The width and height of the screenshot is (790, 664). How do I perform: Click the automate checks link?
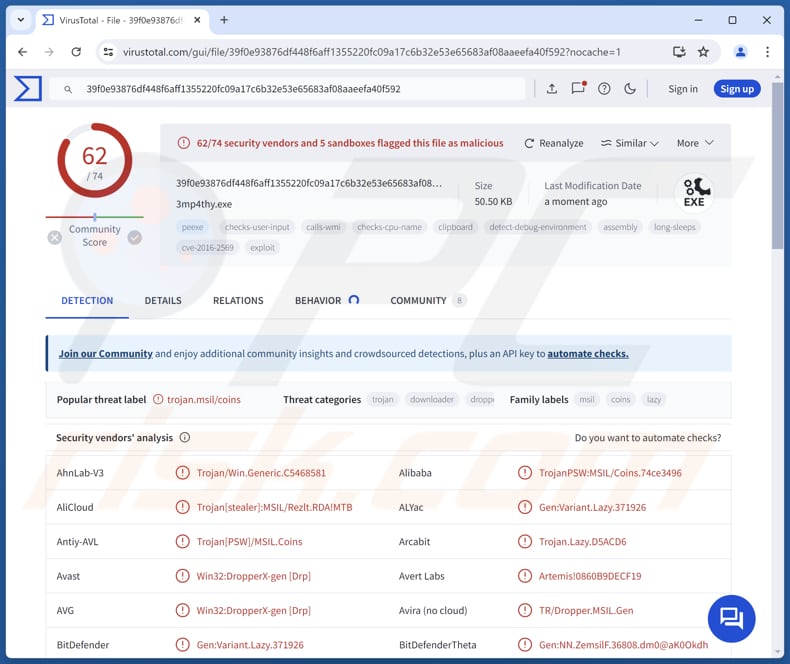click(x=587, y=354)
